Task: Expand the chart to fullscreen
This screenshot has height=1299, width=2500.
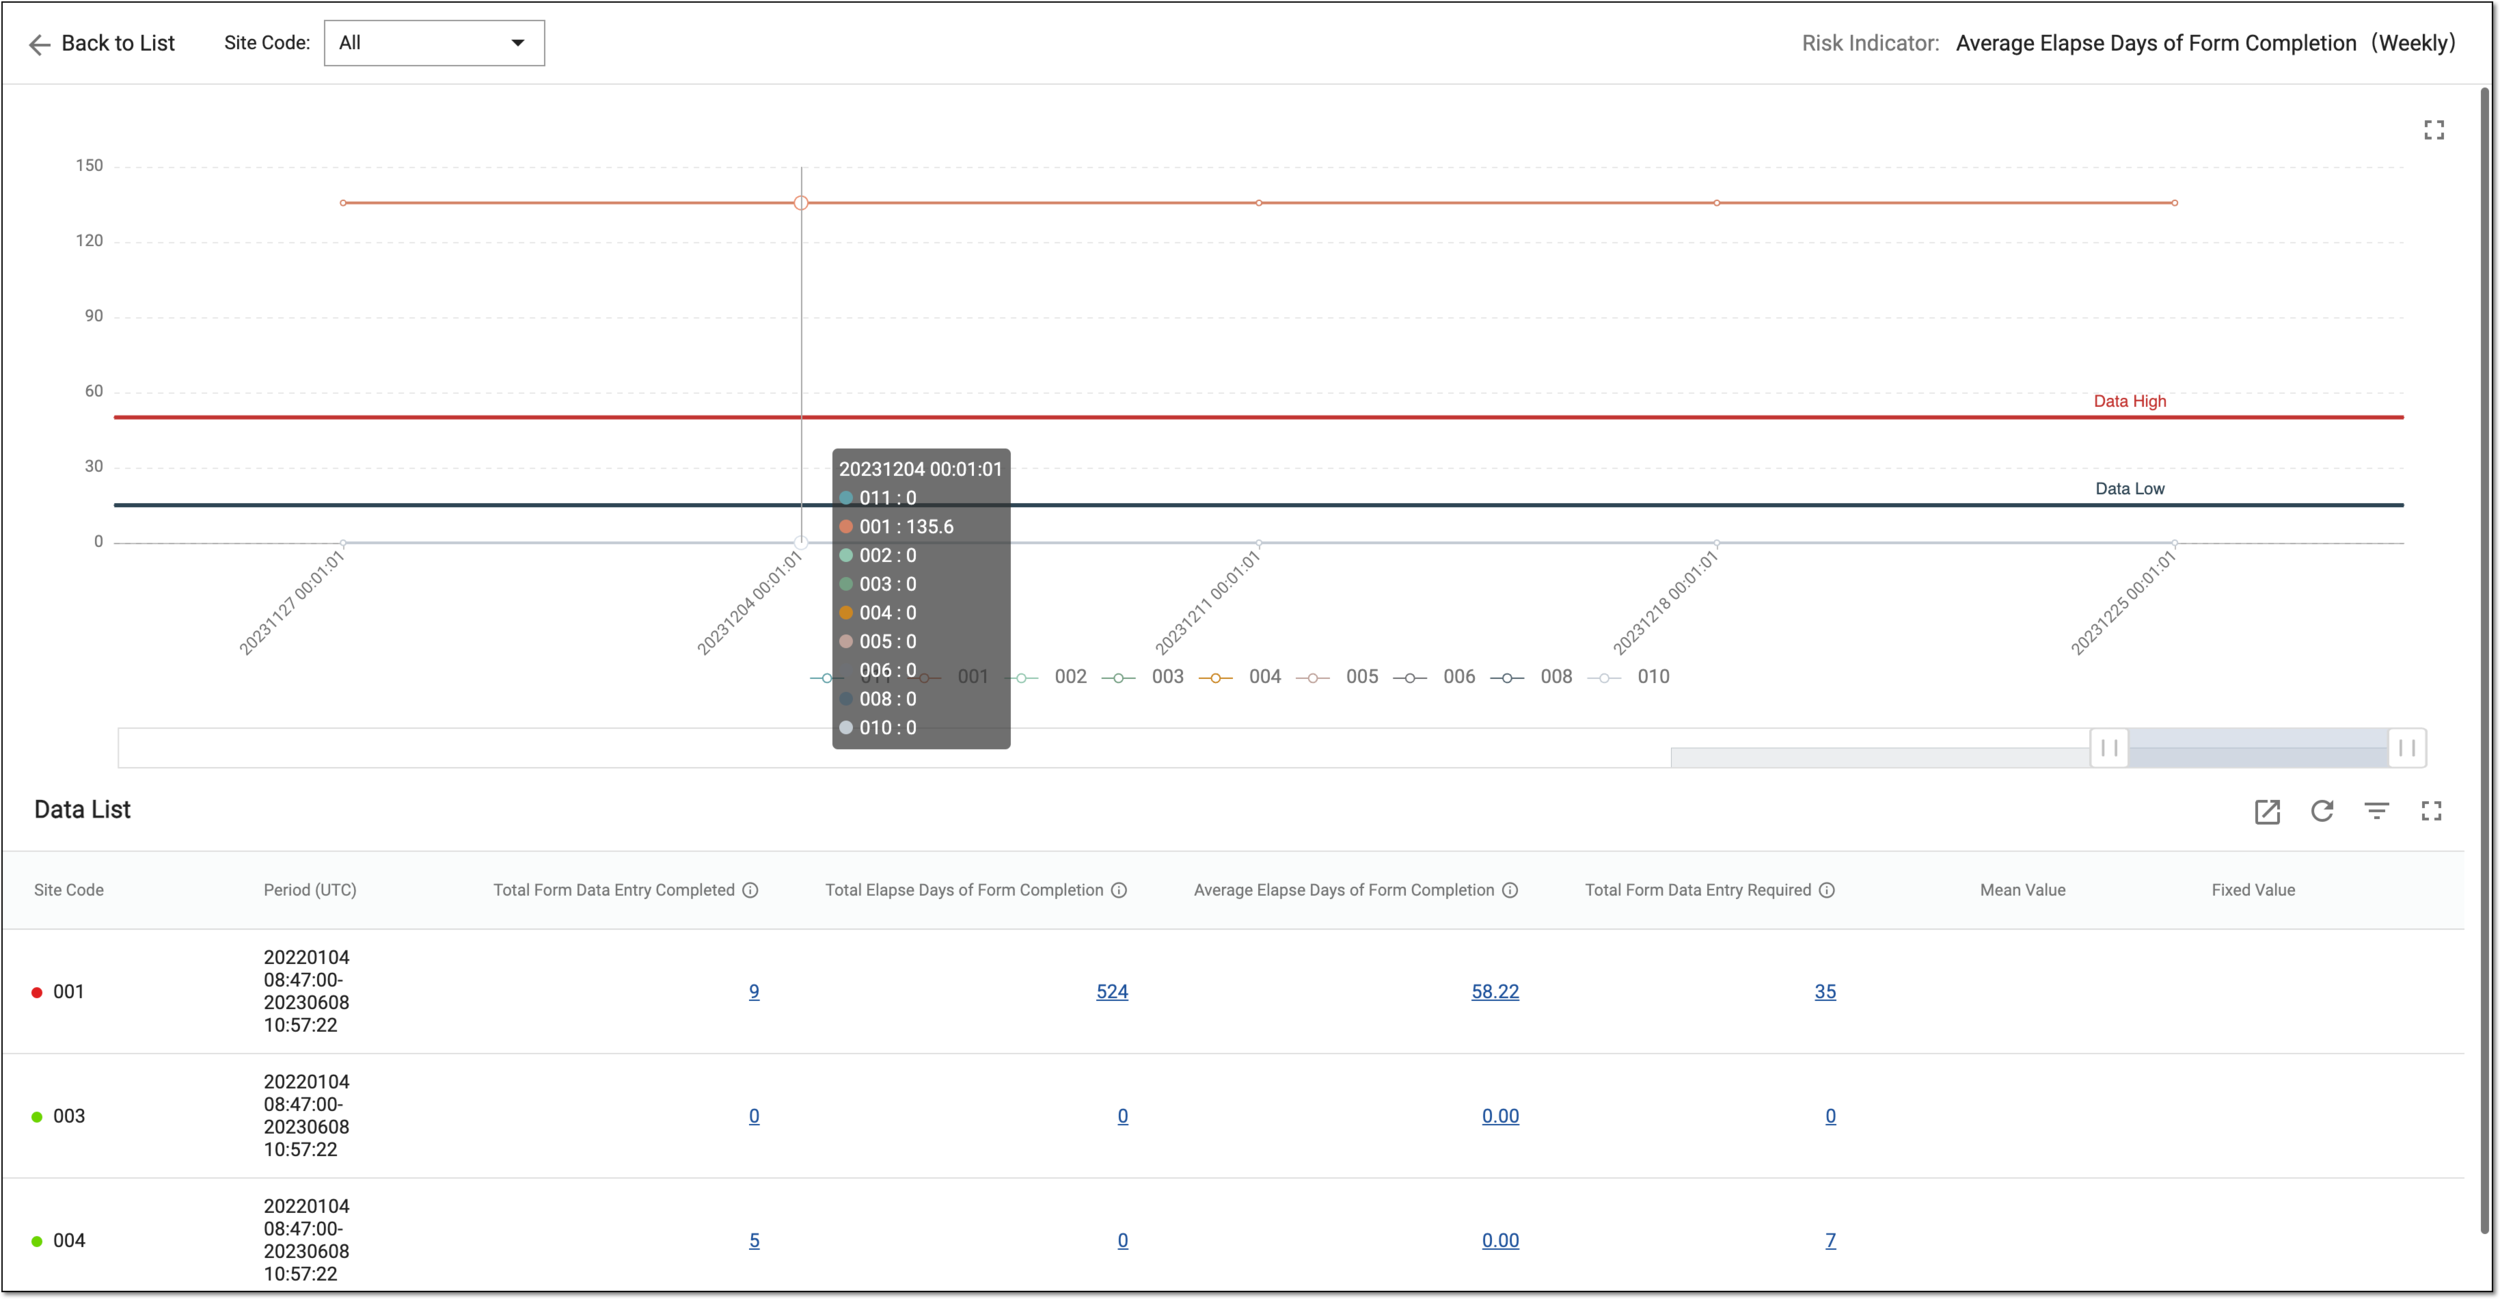Action: (x=2434, y=130)
